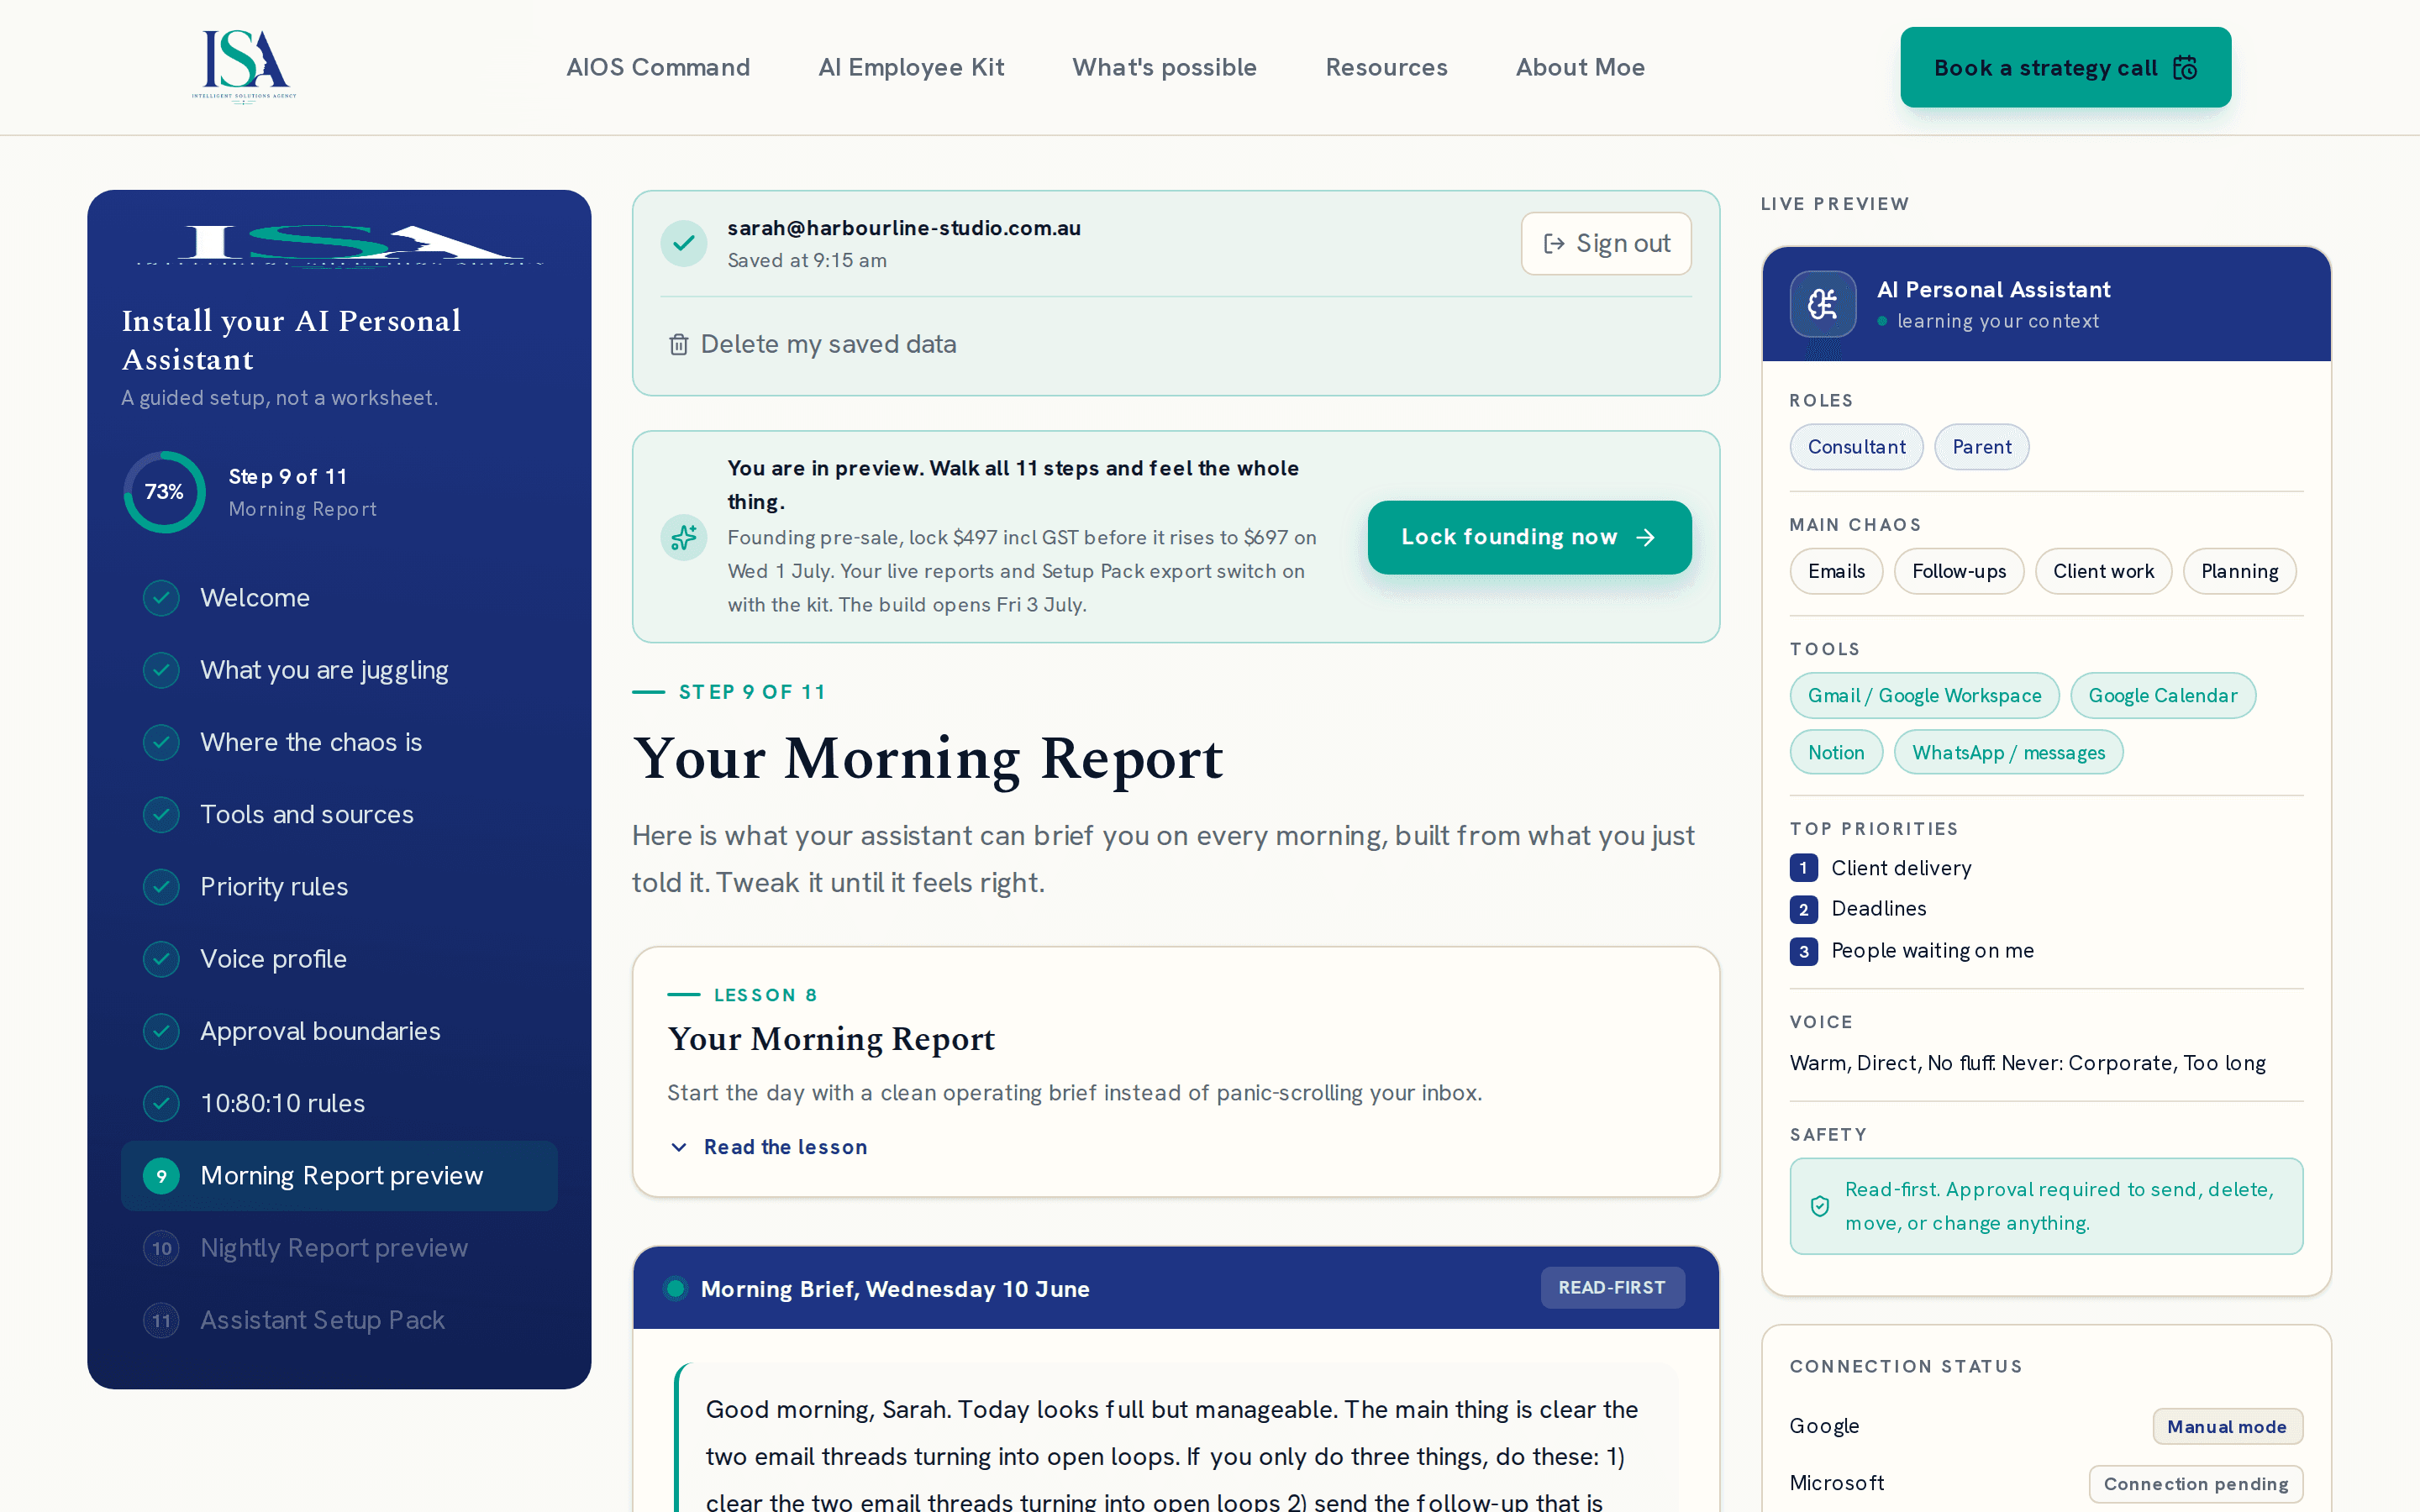Go to What you are juggling step
Viewport: 2420px width, 1512px height.
pyautogui.click(x=339, y=670)
